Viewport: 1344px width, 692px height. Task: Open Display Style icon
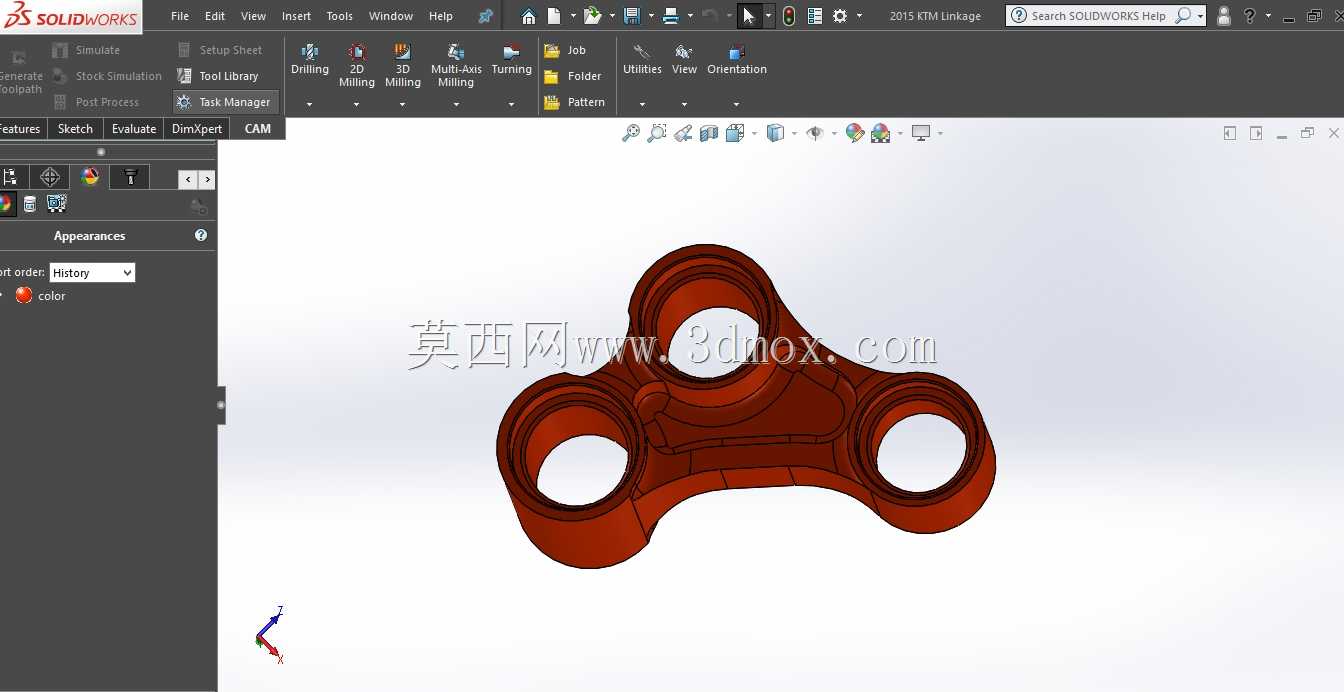(775, 133)
